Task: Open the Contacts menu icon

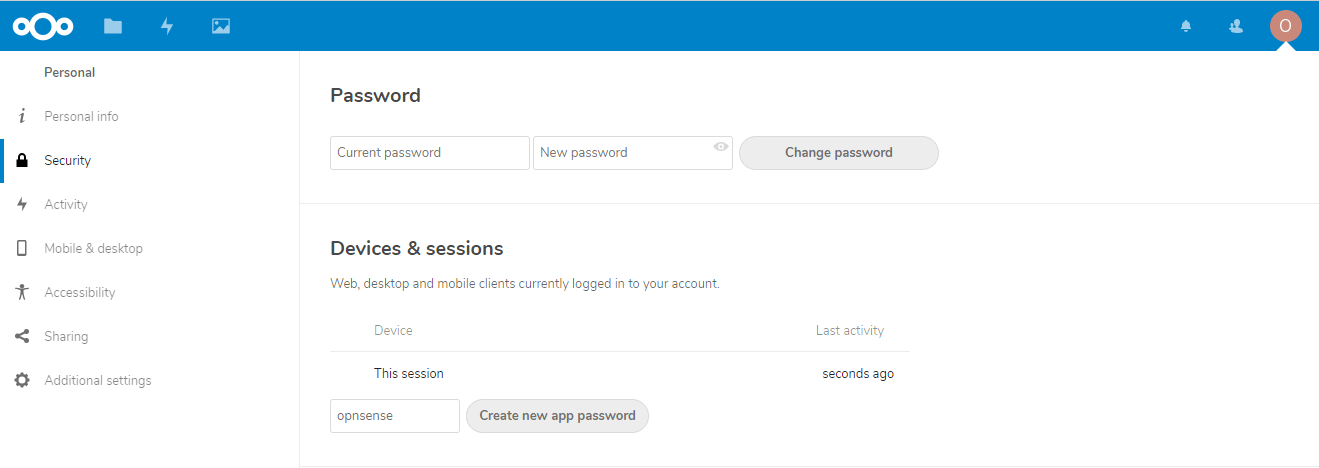Action: pyautogui.click(x=1236, y=26)
